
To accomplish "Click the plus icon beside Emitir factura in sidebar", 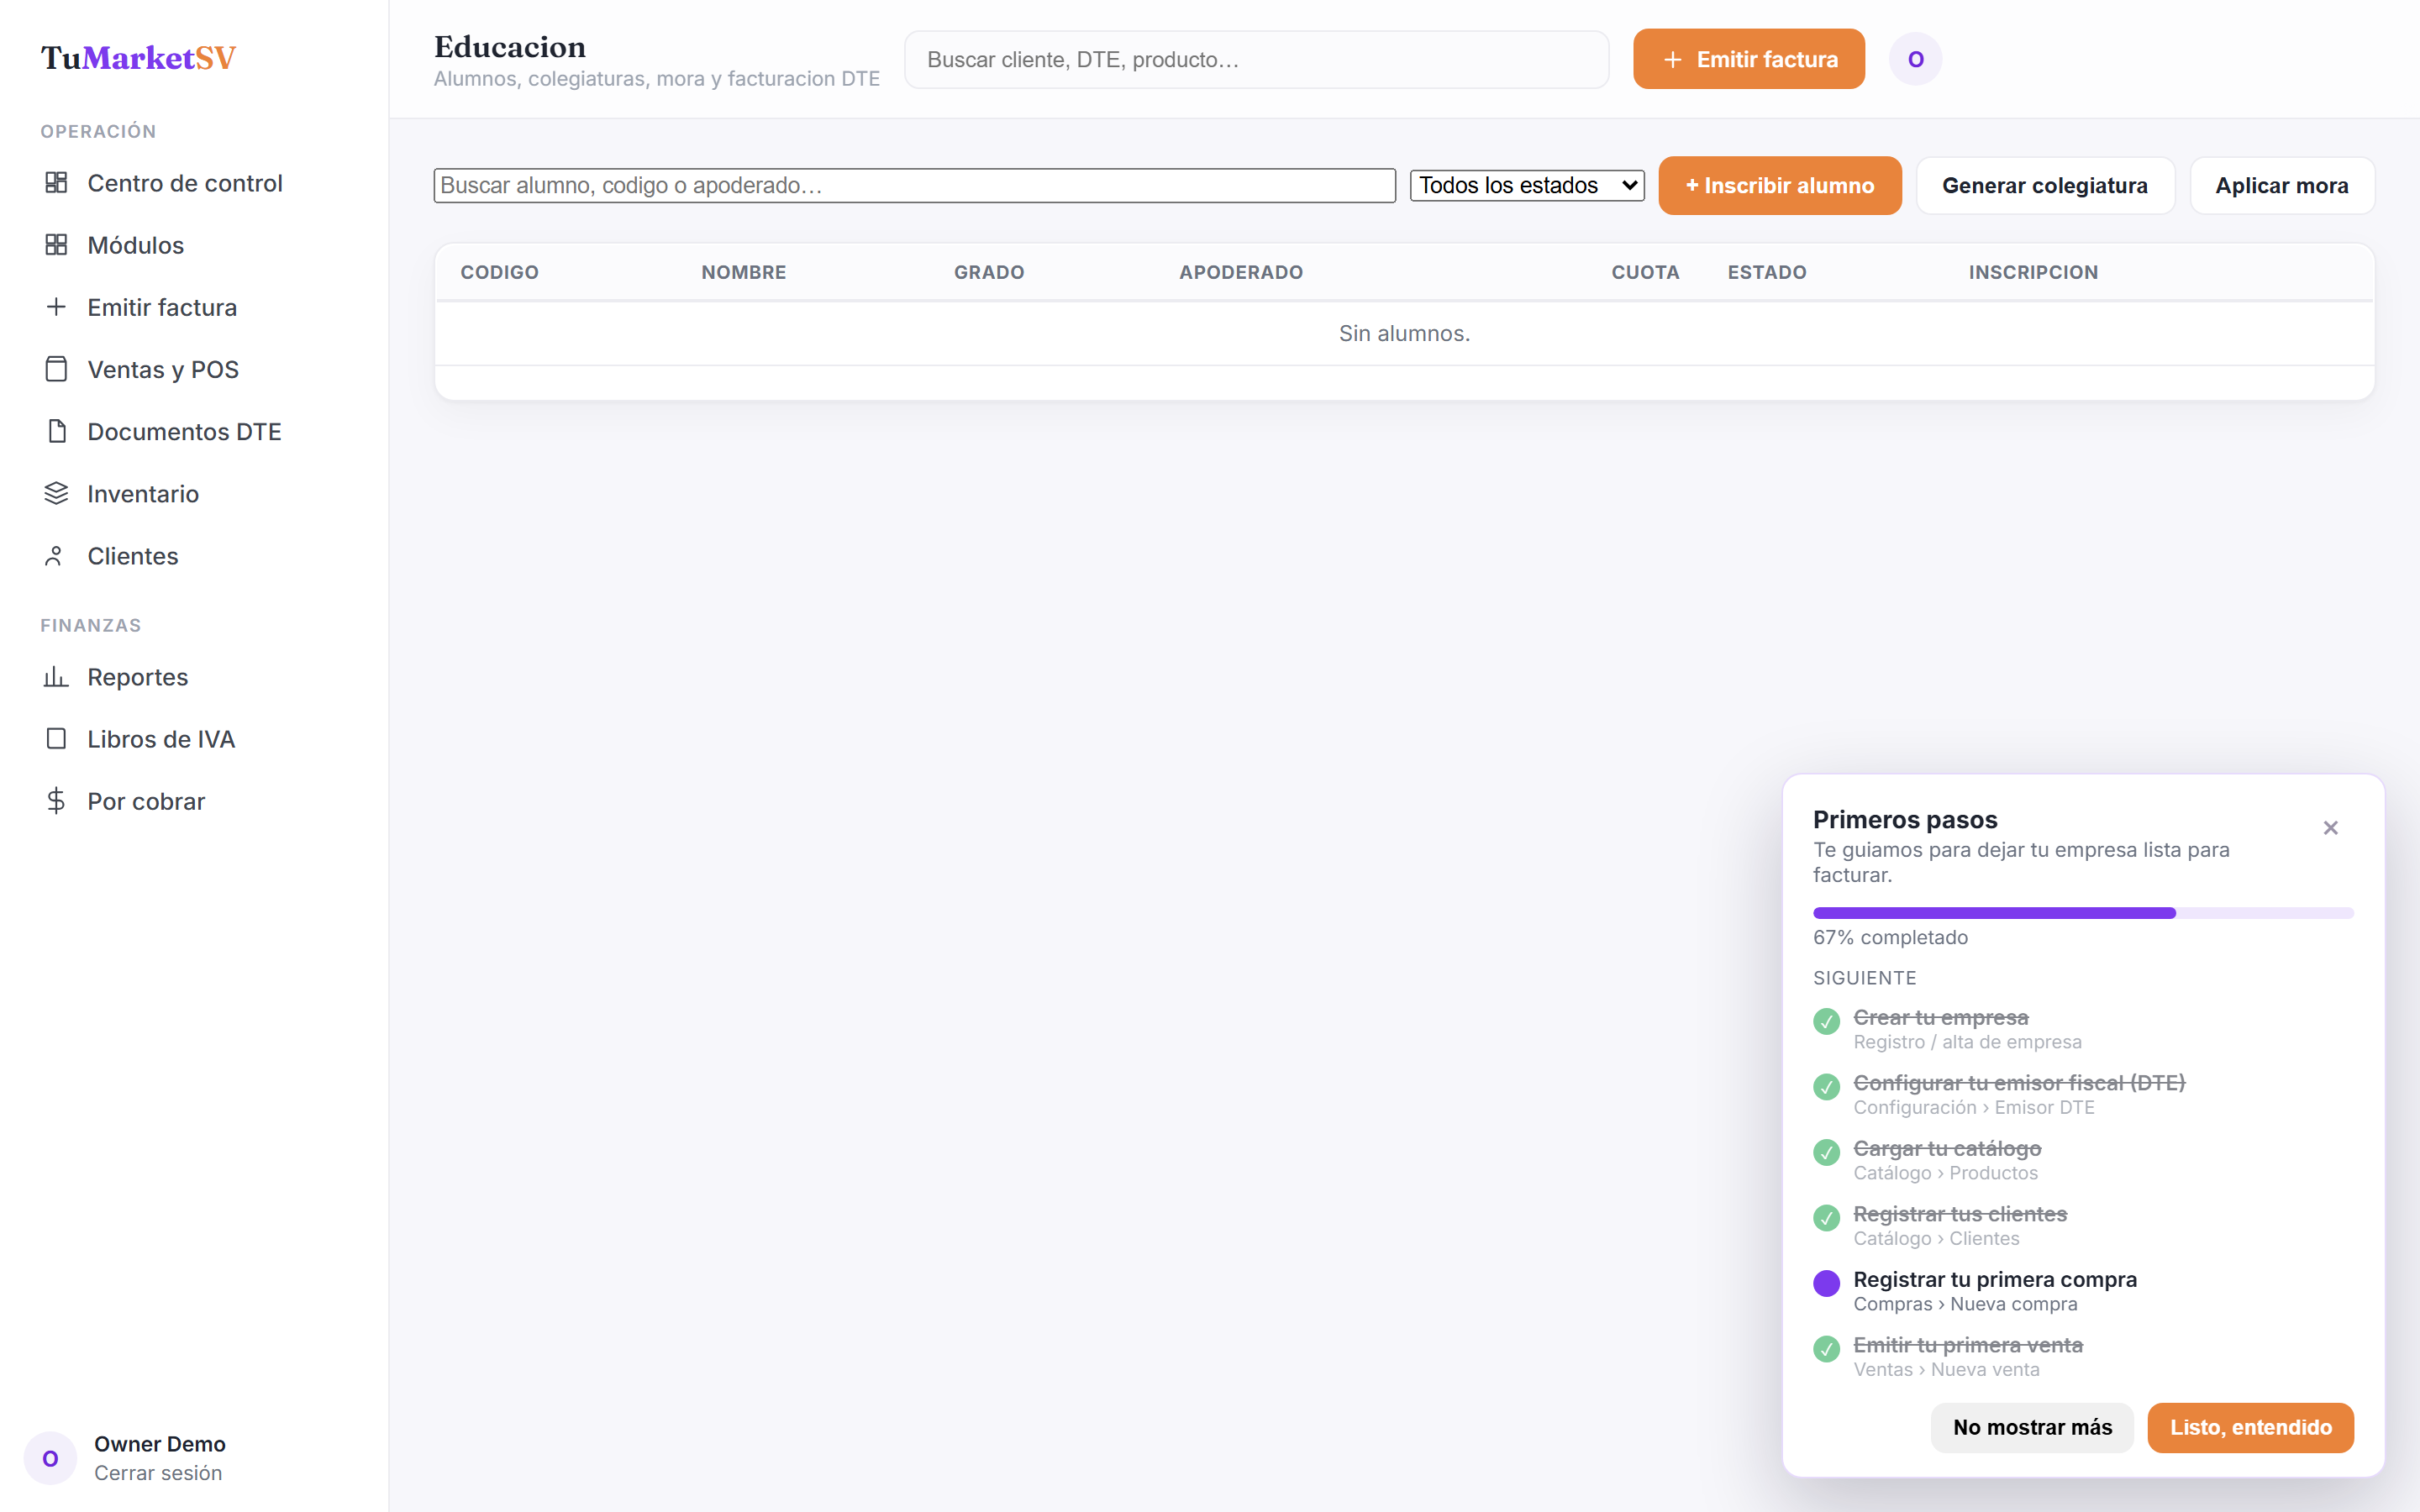I will tap(56, 307).
